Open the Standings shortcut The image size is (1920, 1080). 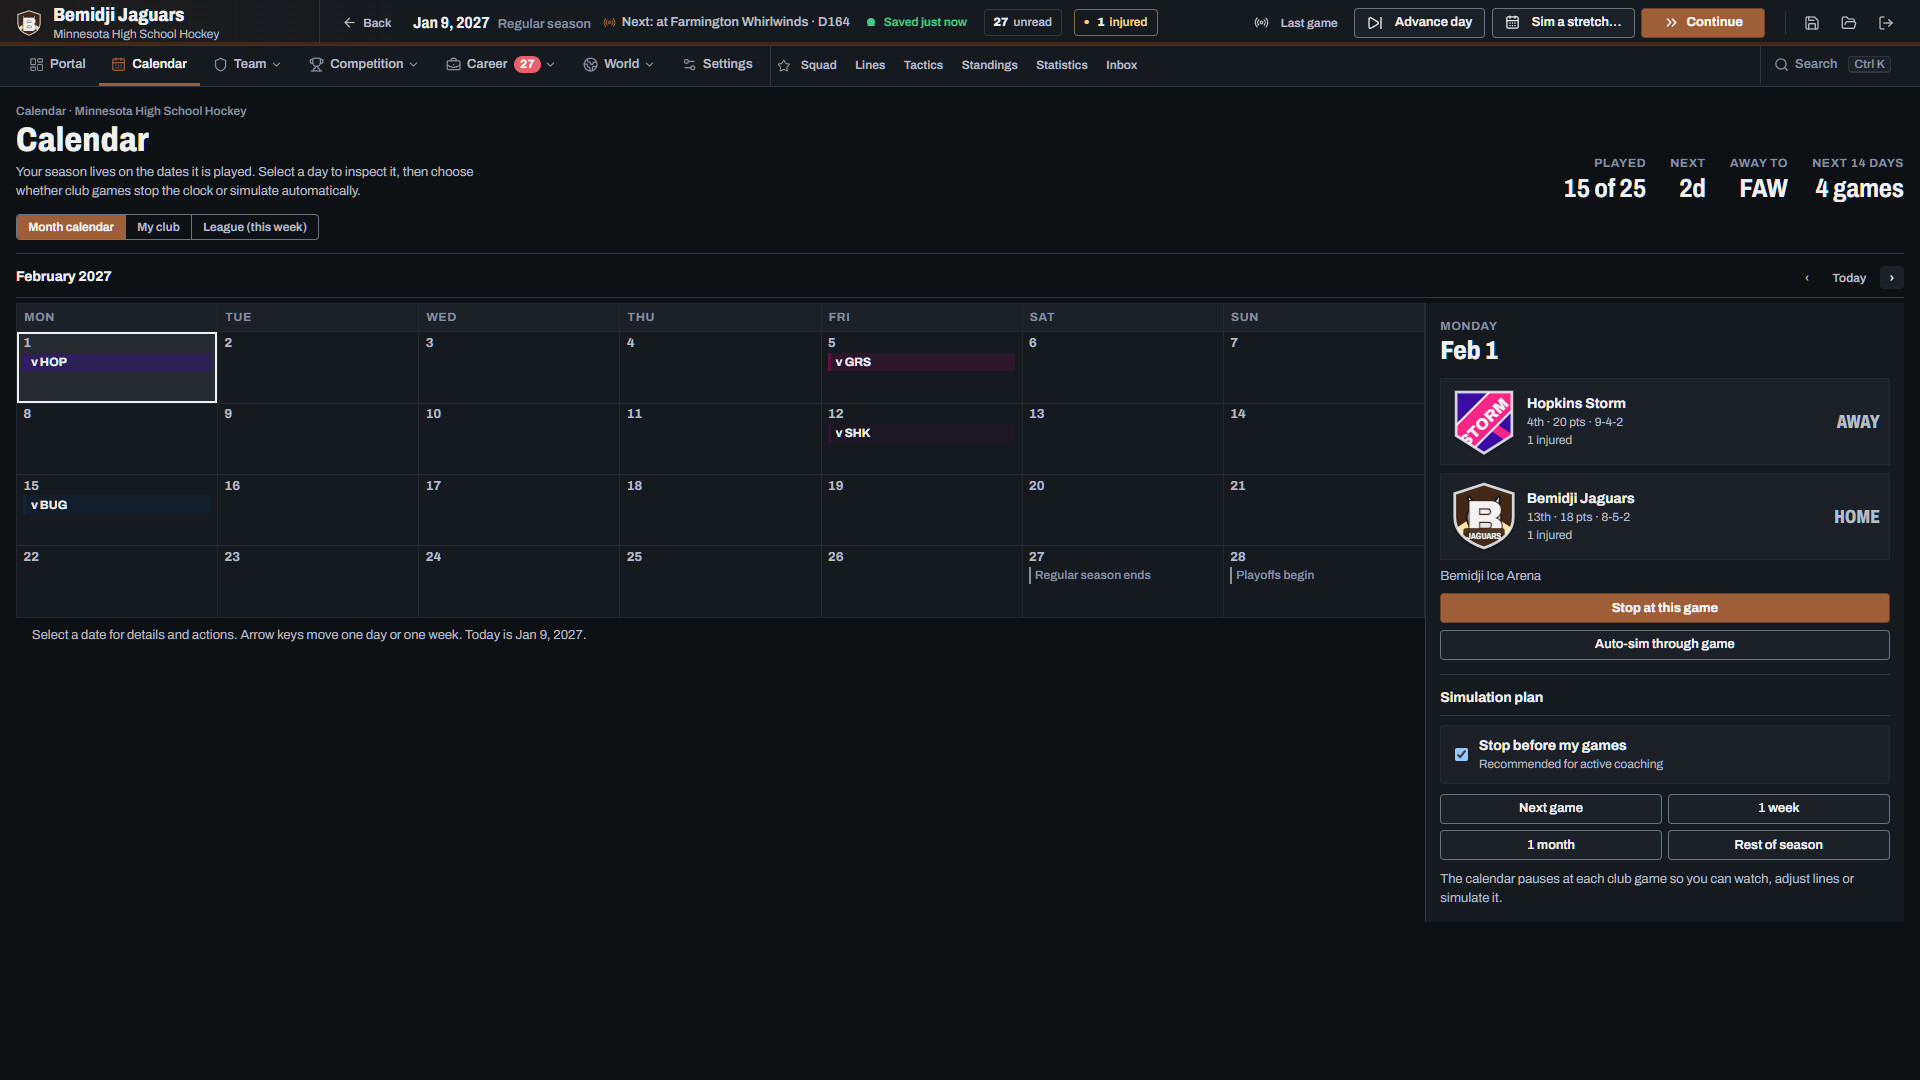pos(989,65)
